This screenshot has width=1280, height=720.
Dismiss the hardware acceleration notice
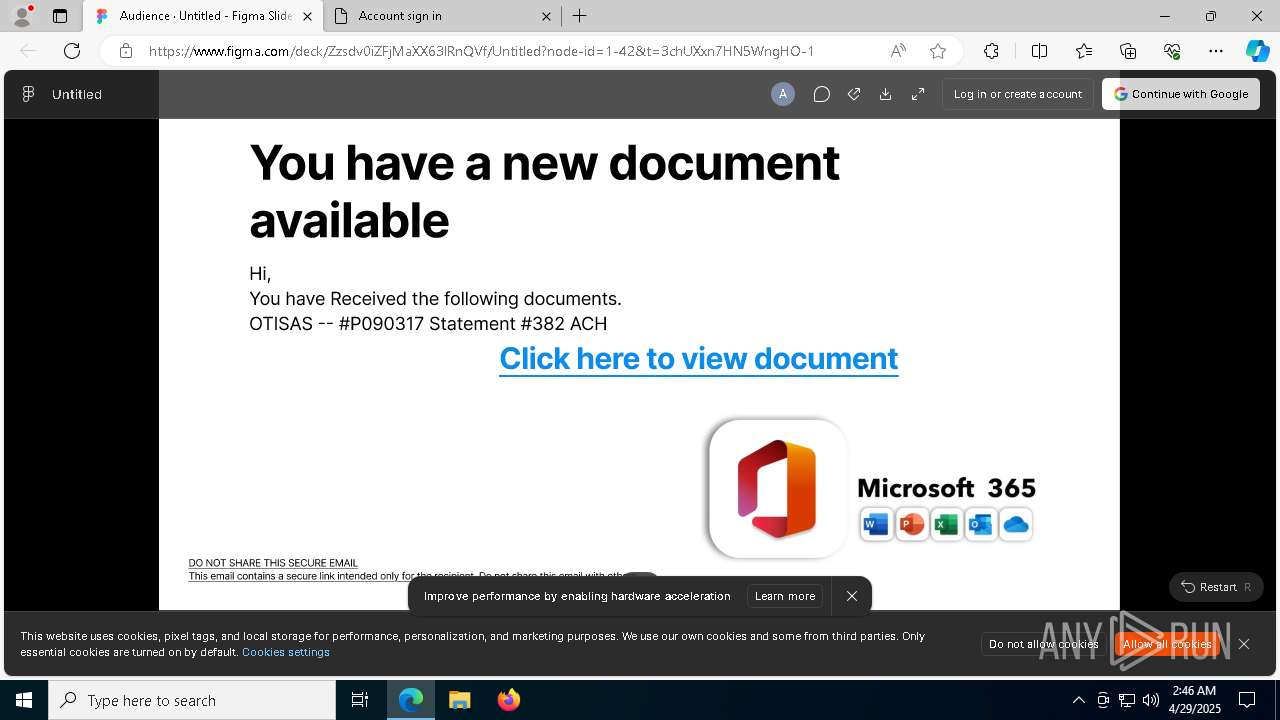(x=852, y=596)
